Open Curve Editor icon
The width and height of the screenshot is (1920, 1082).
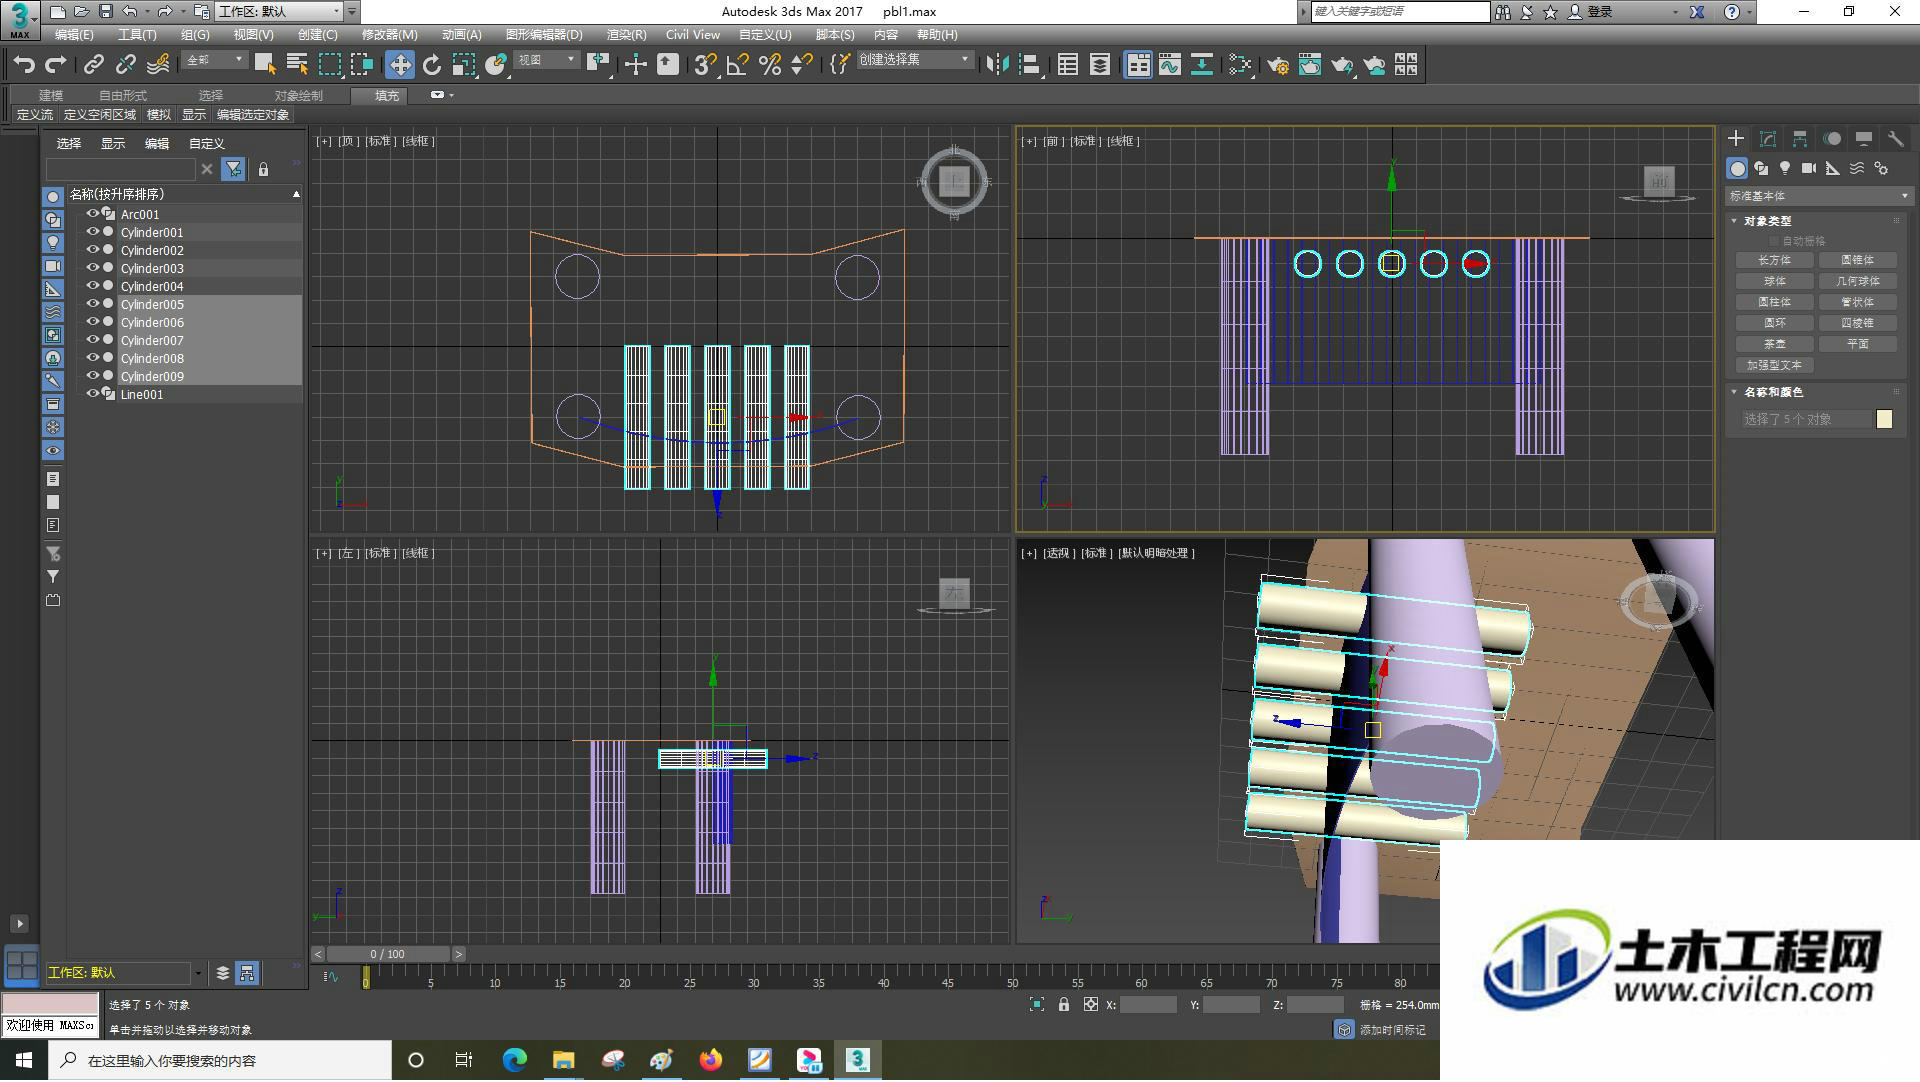point(1170,65)
